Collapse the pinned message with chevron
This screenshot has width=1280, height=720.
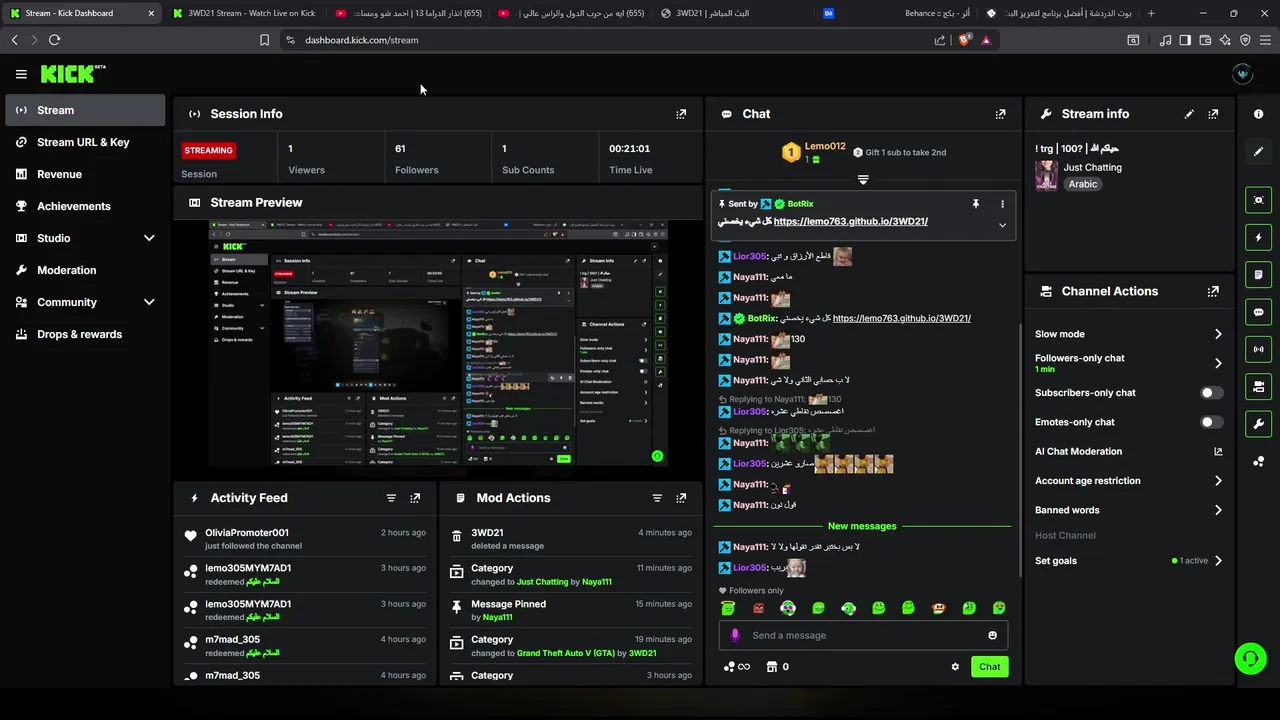coord(1002,225)
